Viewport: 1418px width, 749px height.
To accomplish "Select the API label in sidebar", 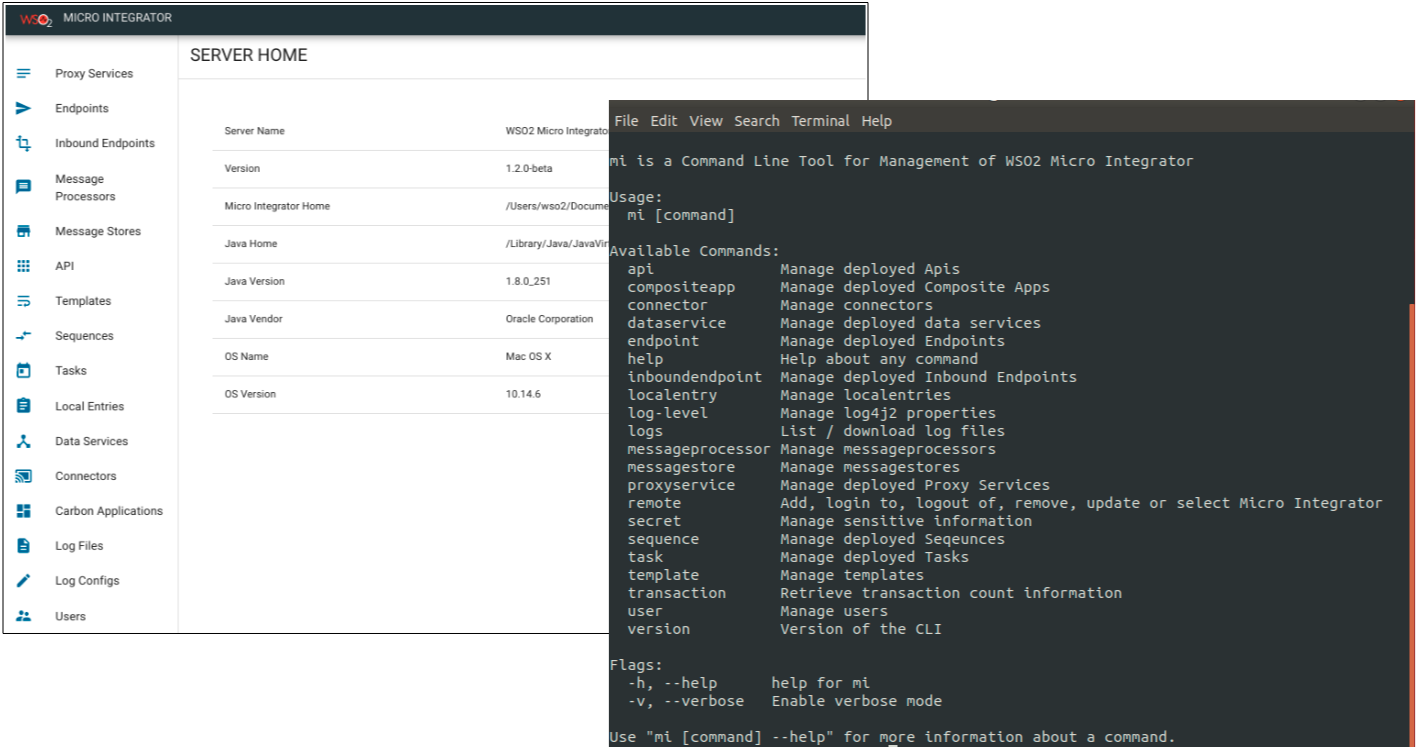I will pyautogui.click(x=64, y=266).
